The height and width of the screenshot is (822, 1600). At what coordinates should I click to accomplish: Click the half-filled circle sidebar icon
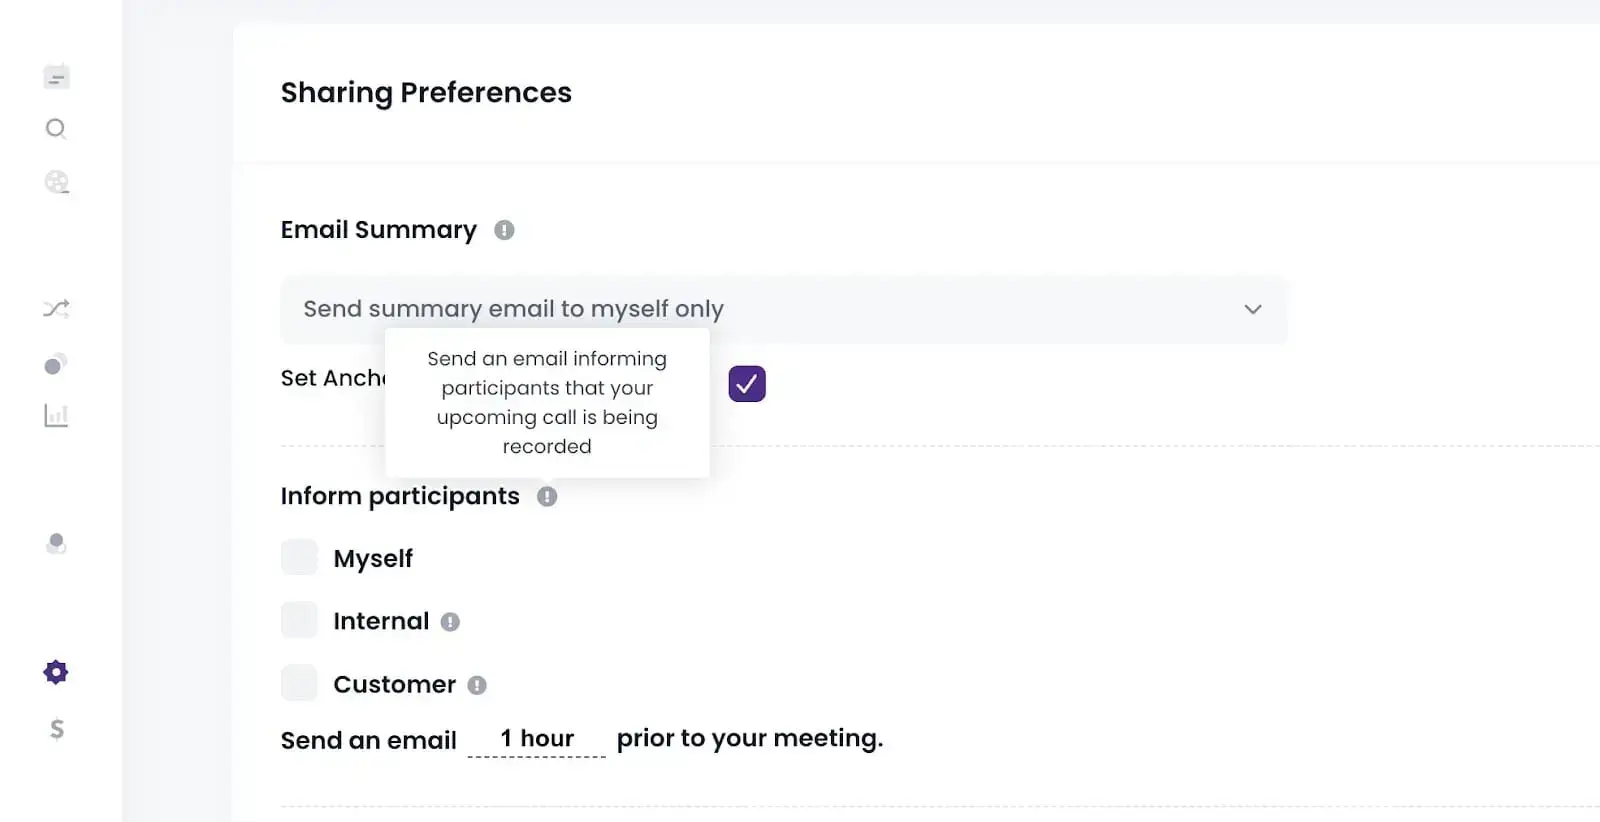[x=56, y=363]
